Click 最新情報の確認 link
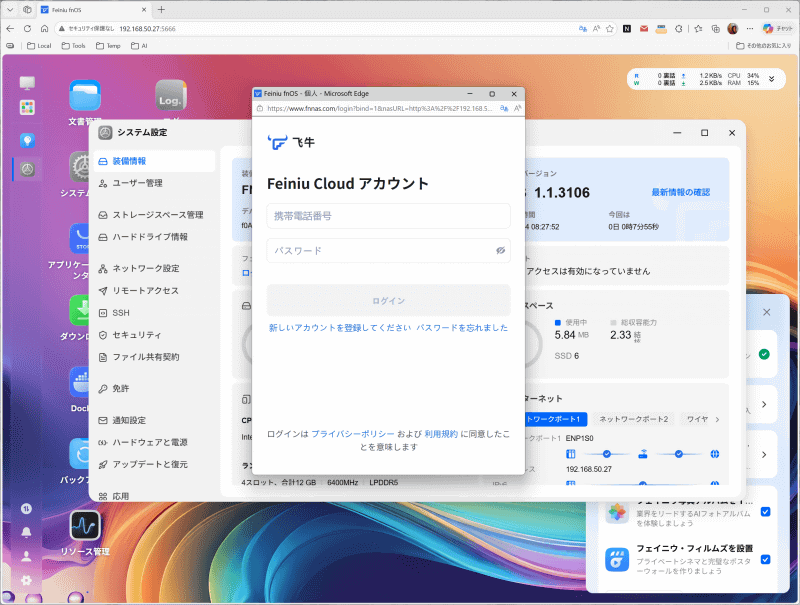The height and width of the screenshot is (605, 800). pyautogui.click(x=681, y=192)
